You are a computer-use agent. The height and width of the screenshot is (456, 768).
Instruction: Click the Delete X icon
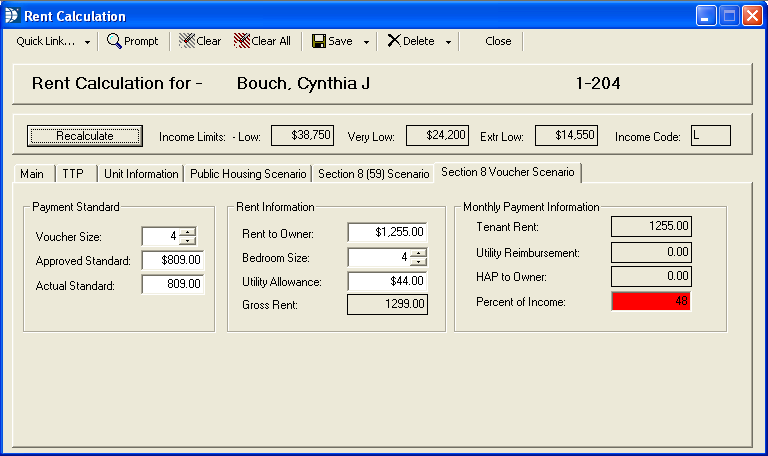394,41
